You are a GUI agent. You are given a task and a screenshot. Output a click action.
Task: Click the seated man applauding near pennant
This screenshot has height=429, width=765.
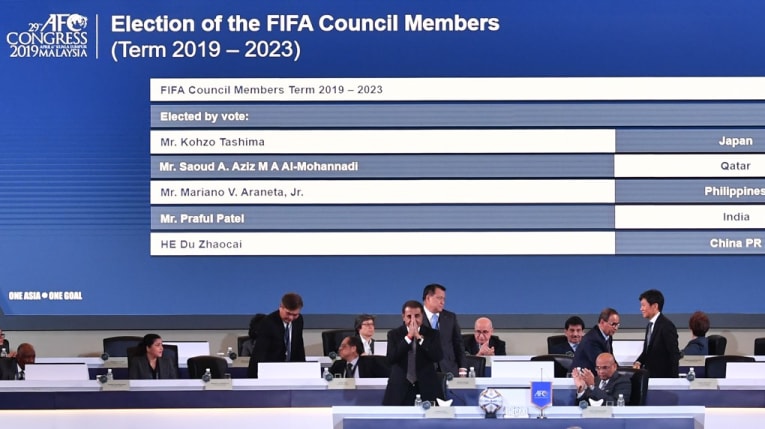click(602, 380)
